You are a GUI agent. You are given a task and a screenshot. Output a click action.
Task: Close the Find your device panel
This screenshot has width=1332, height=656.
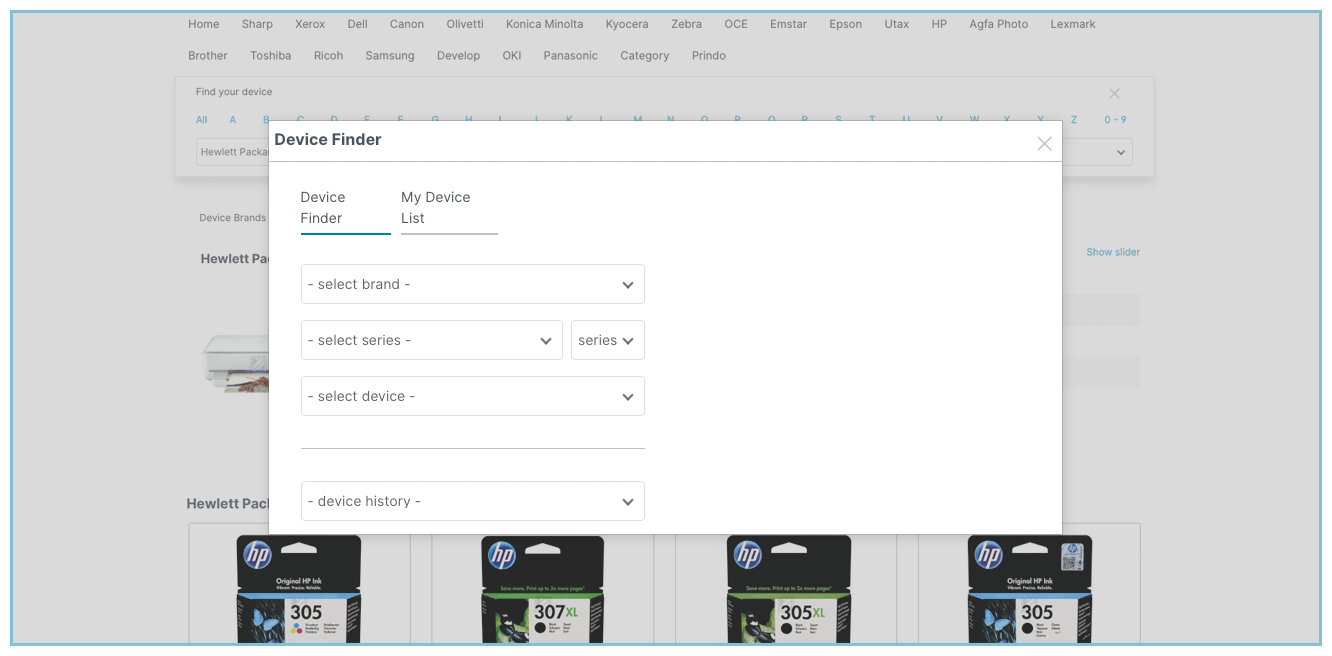[x=1114, y=93]
